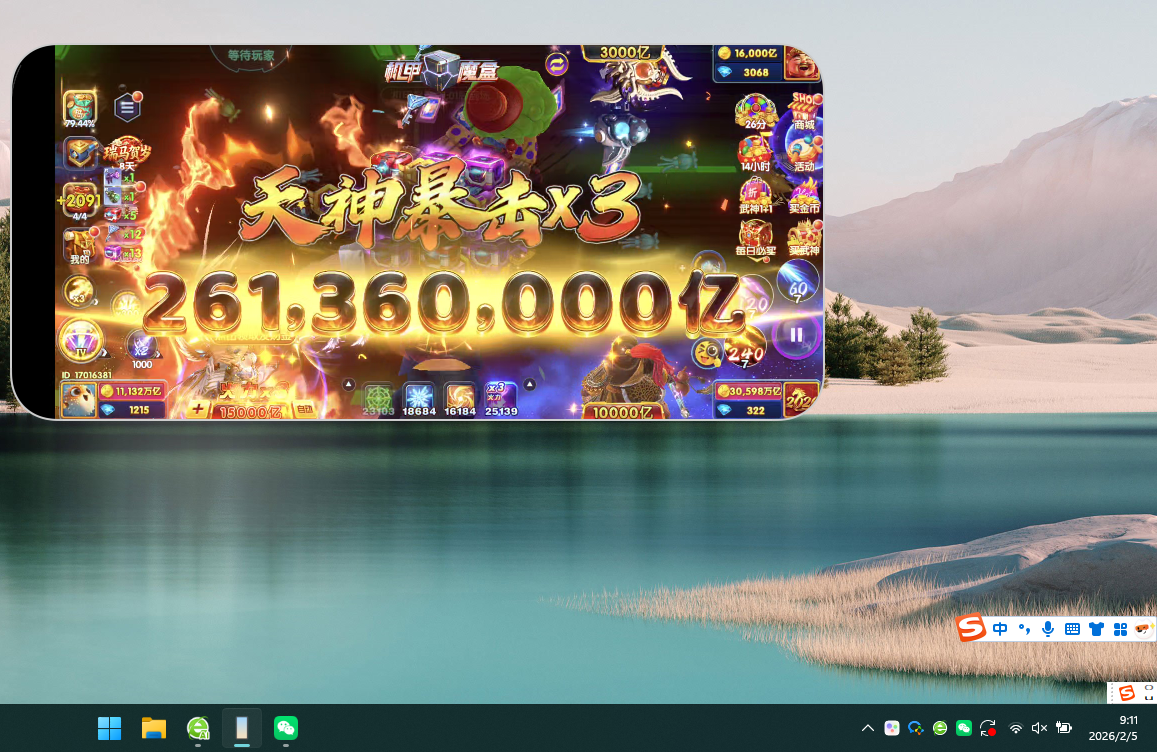This screenshot has height=752, width=1157.
Task: Click the 武神1+1 discount bag icon
Action: (756, 195)
